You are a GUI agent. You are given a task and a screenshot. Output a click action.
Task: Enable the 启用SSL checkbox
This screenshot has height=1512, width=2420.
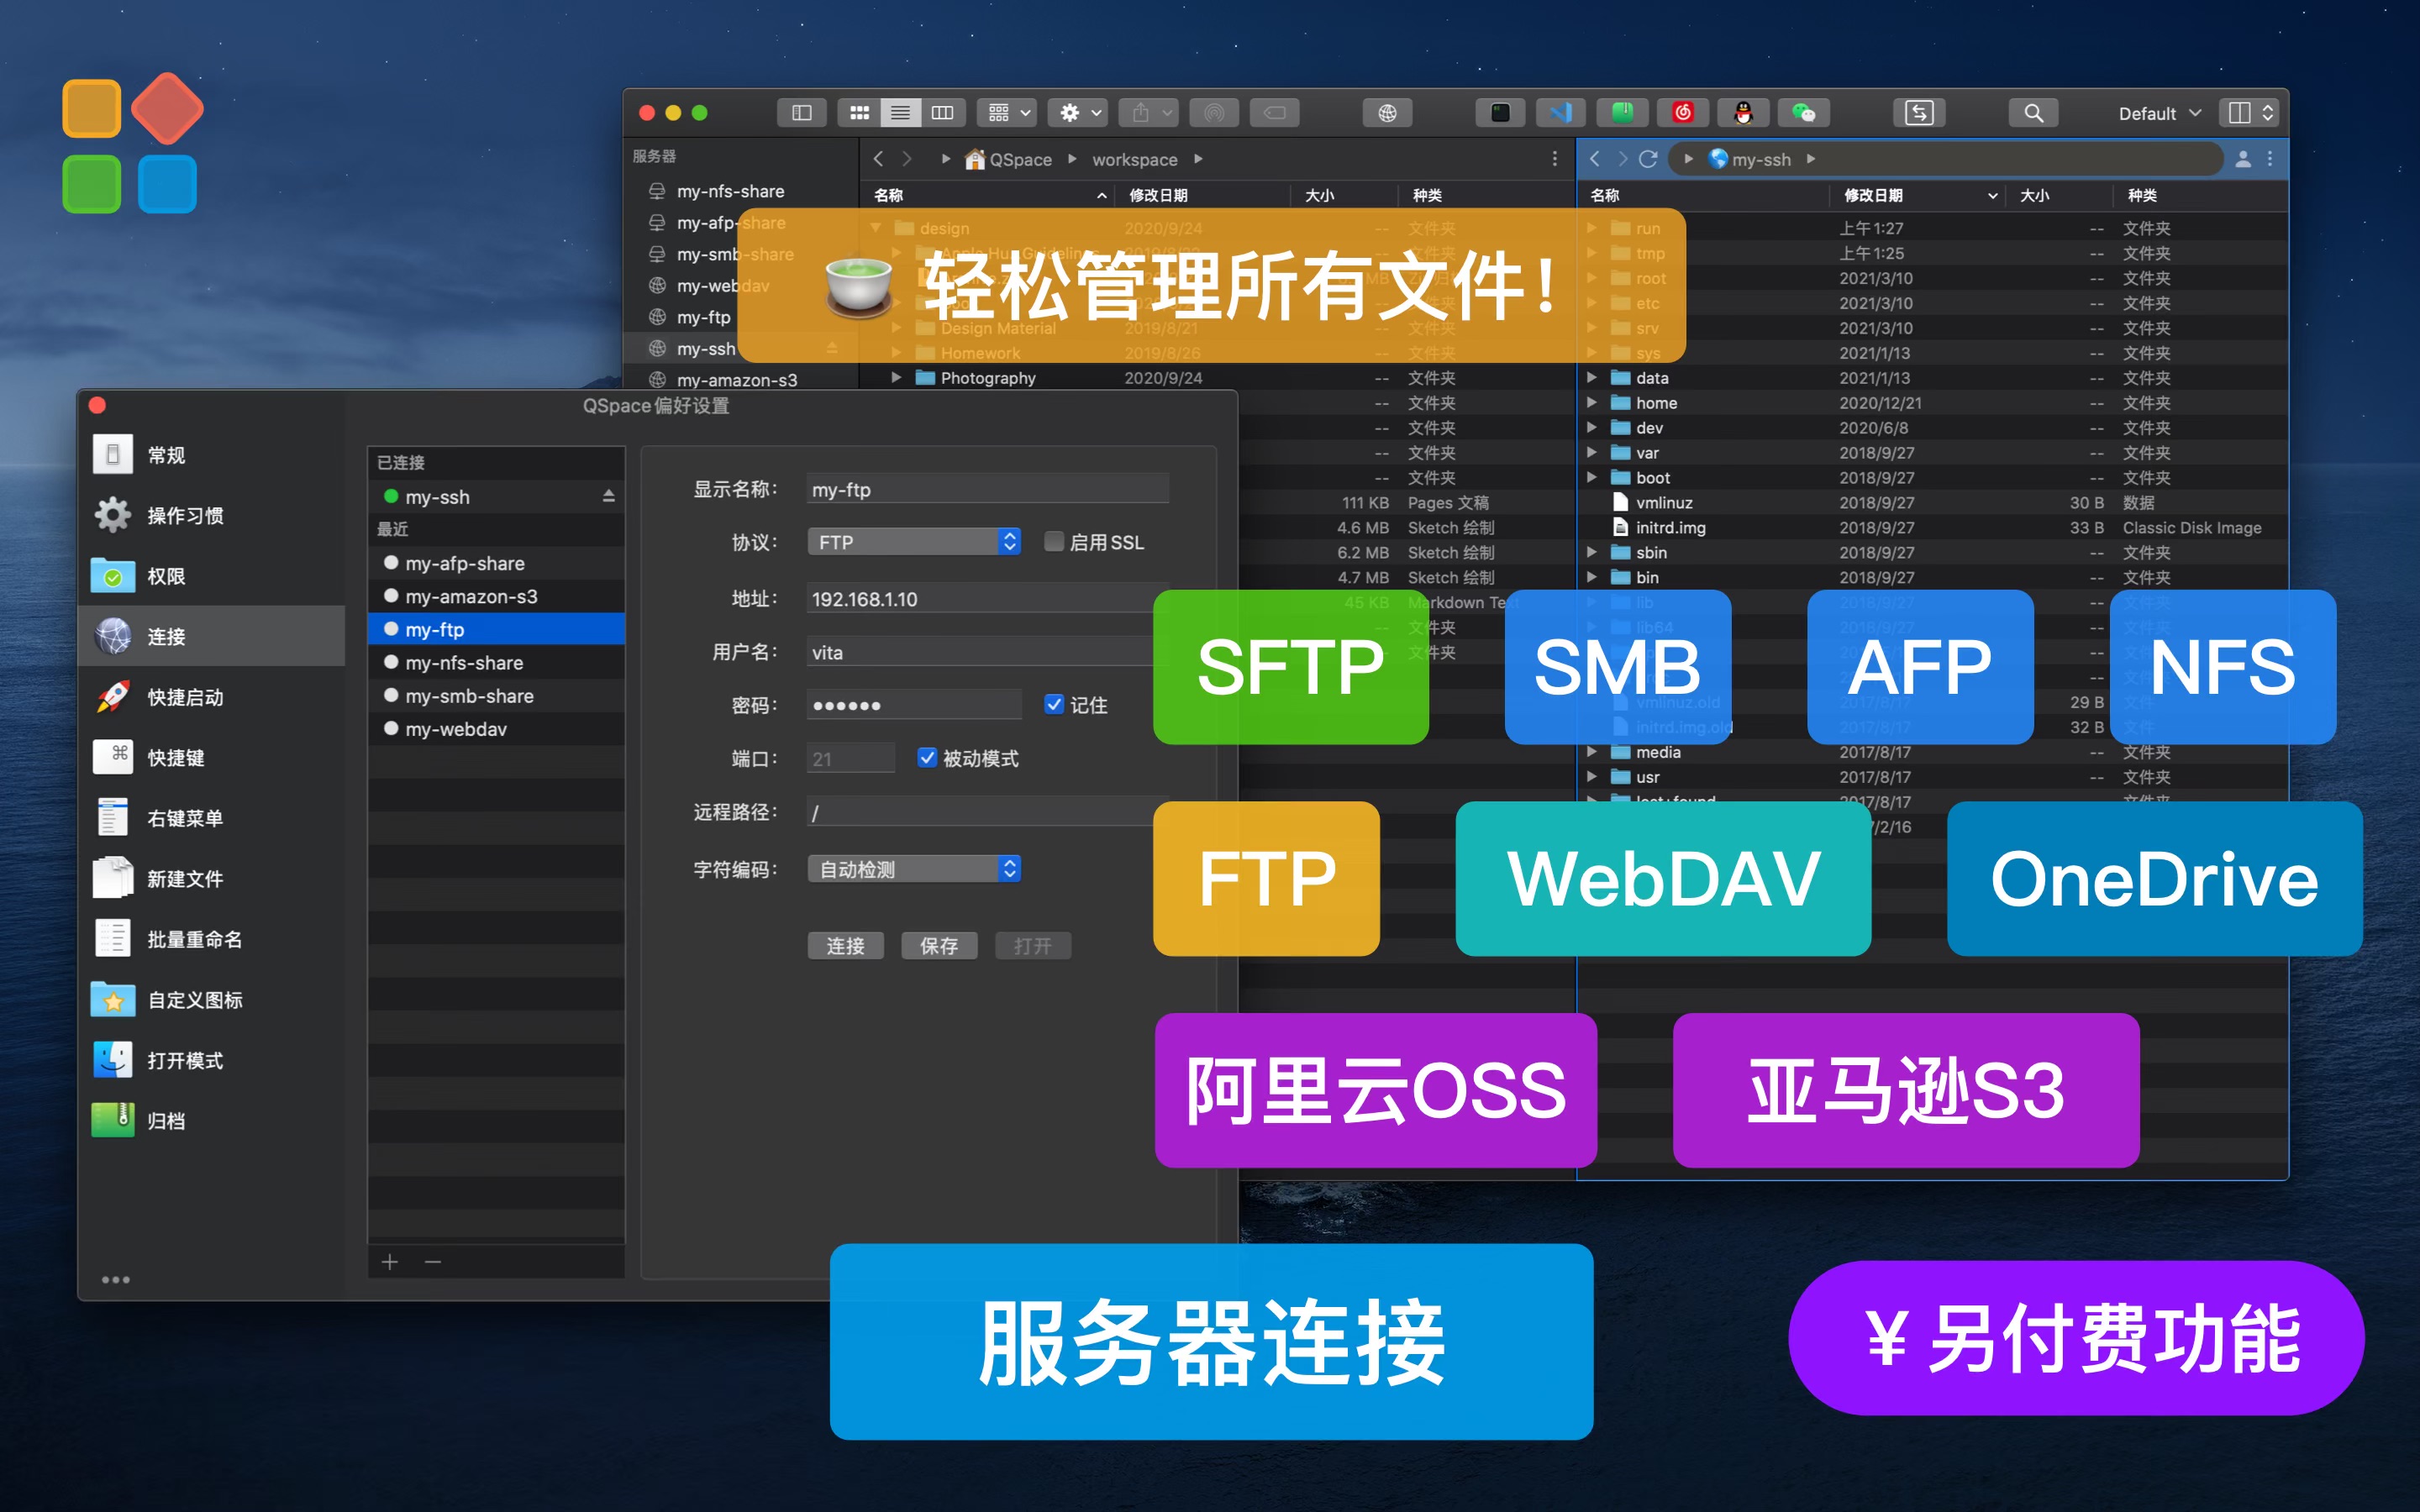click(x=1053, y=542)
